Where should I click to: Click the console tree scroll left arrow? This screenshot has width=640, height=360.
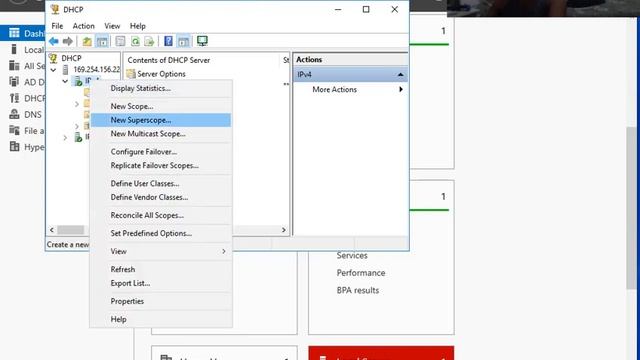52,230
